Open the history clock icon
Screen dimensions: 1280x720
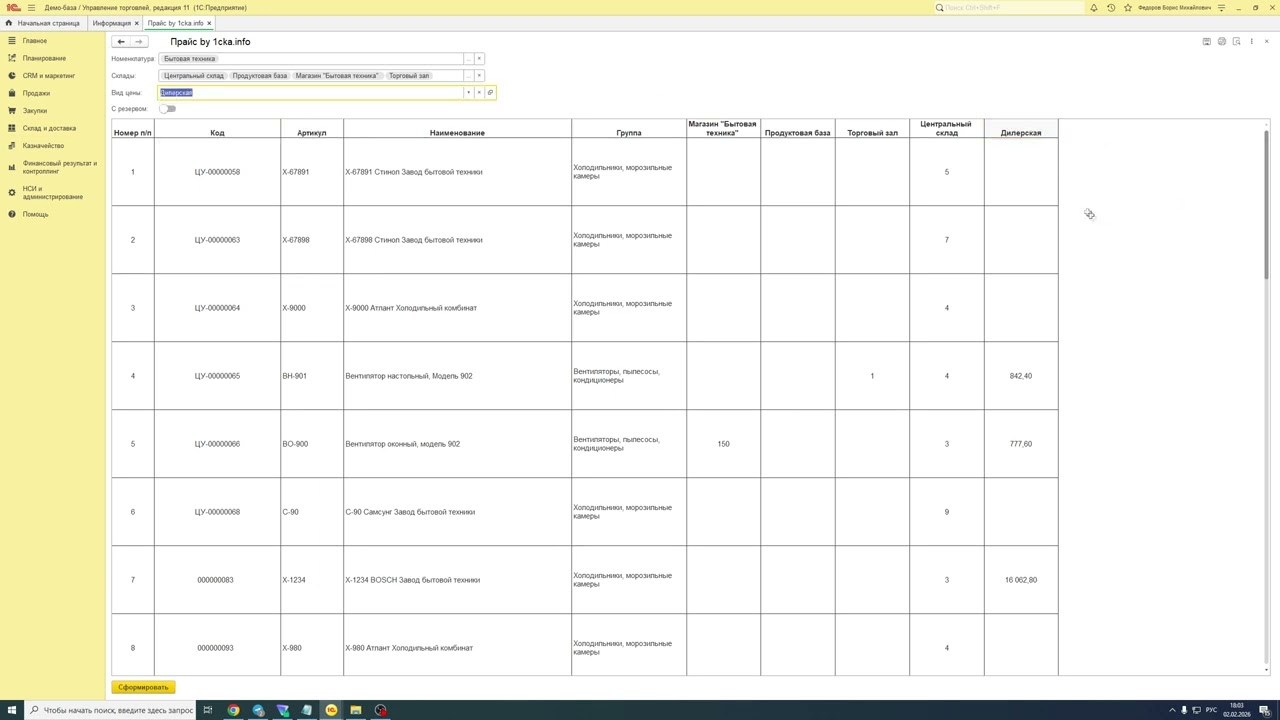(1110, 7)
